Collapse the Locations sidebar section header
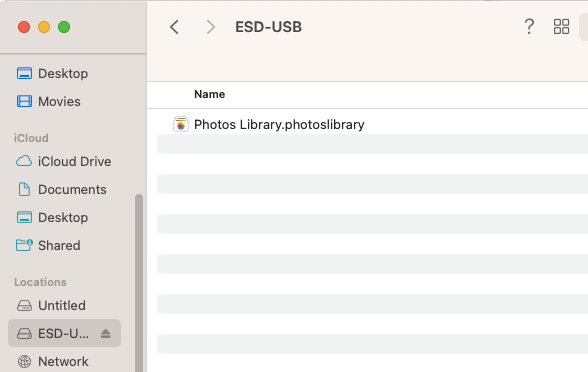The image size is (588, 372). pyautogui.click(x=40, y=282)
